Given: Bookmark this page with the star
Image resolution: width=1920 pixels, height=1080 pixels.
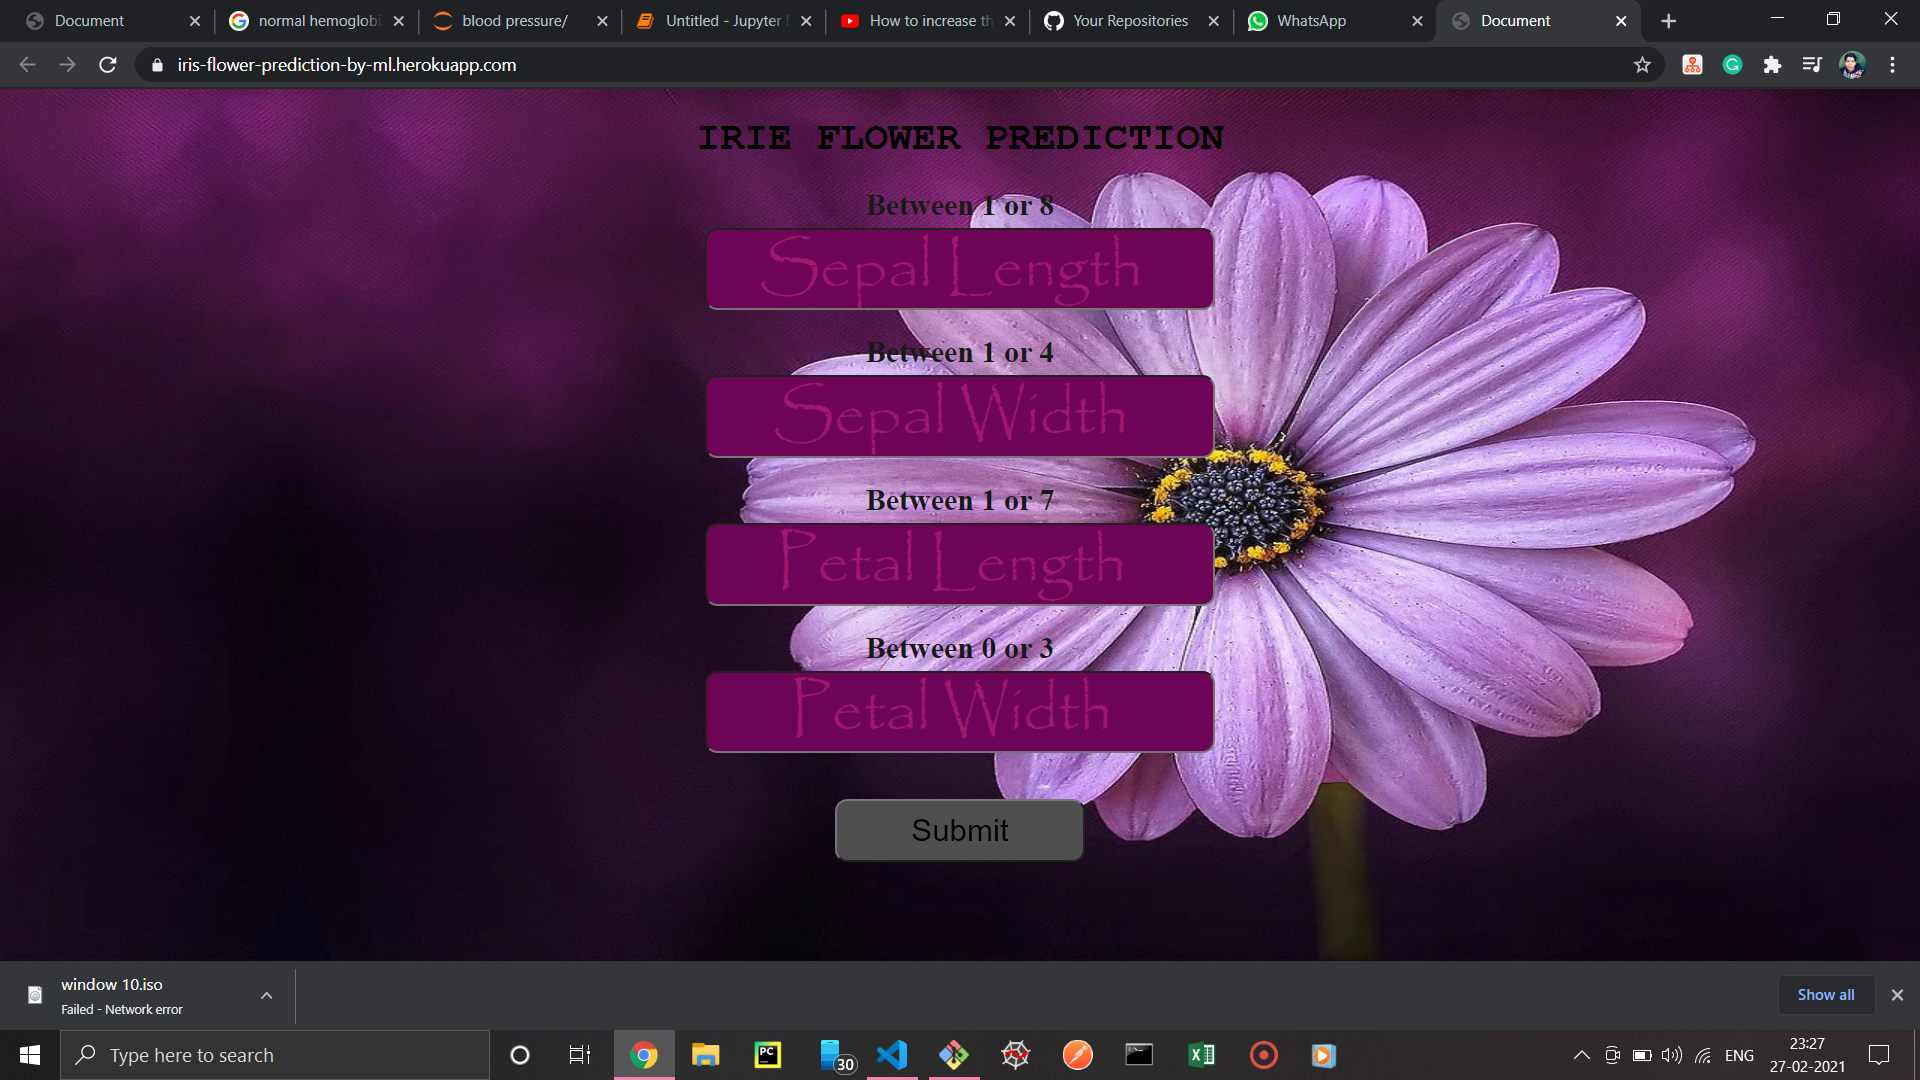Looking at the screenshot, I should pyautogui.click(x=1642, y=65).
